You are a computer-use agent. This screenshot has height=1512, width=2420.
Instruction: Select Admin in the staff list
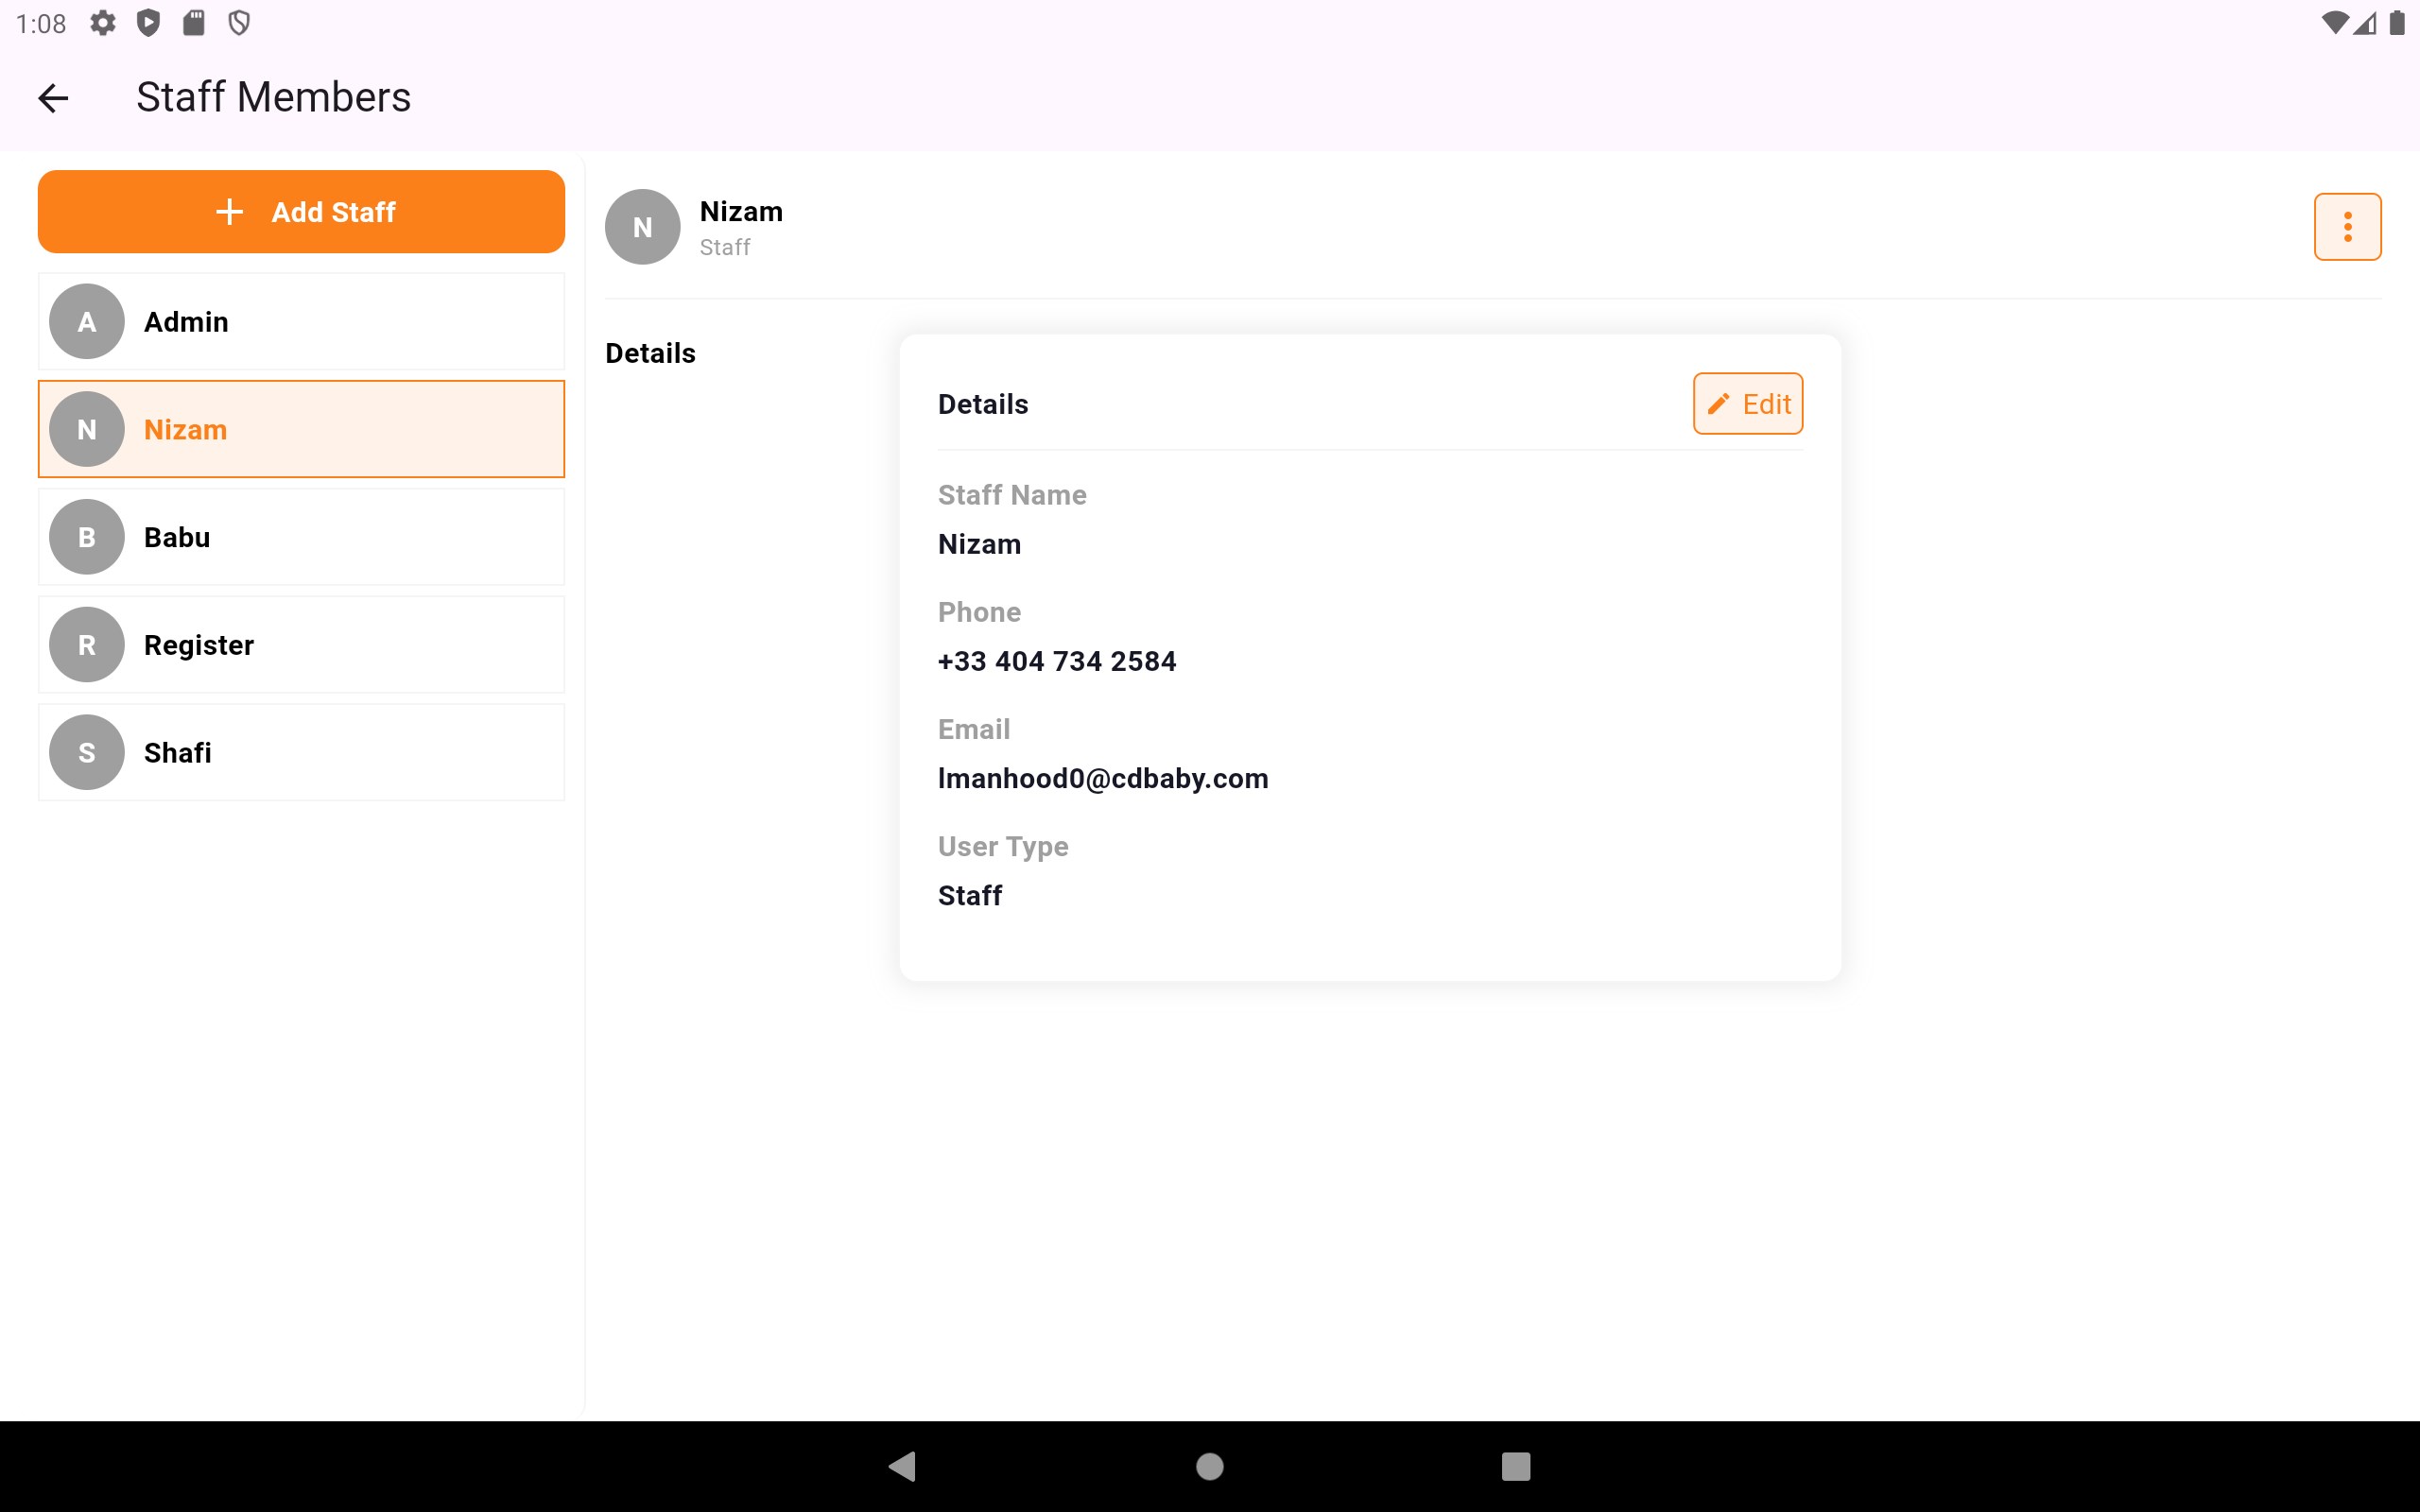301,322
